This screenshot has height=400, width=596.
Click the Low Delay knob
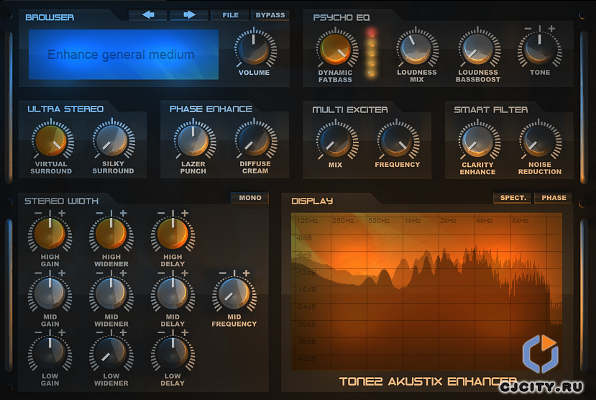point(173,352)
